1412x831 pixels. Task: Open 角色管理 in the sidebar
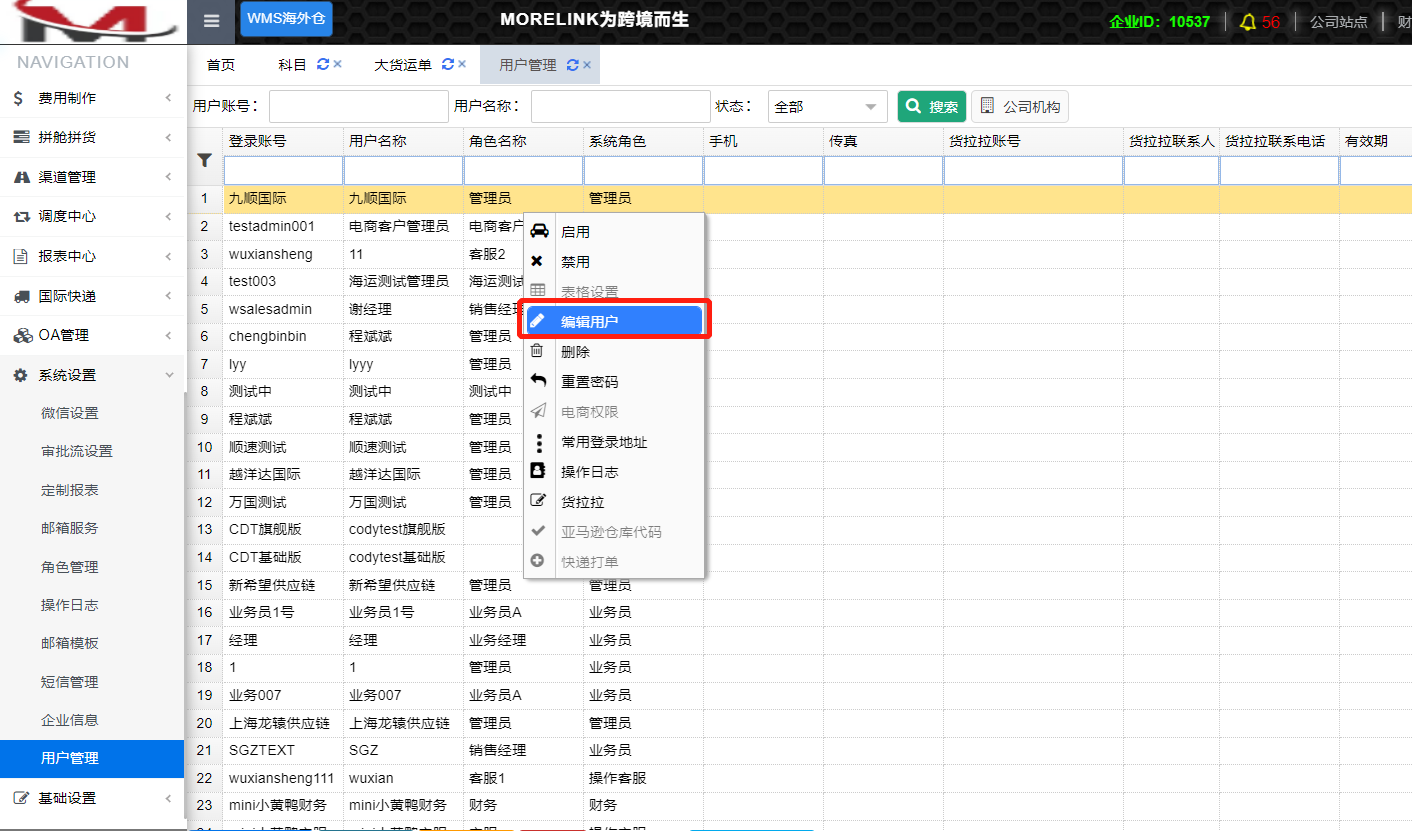click(70, 567)
